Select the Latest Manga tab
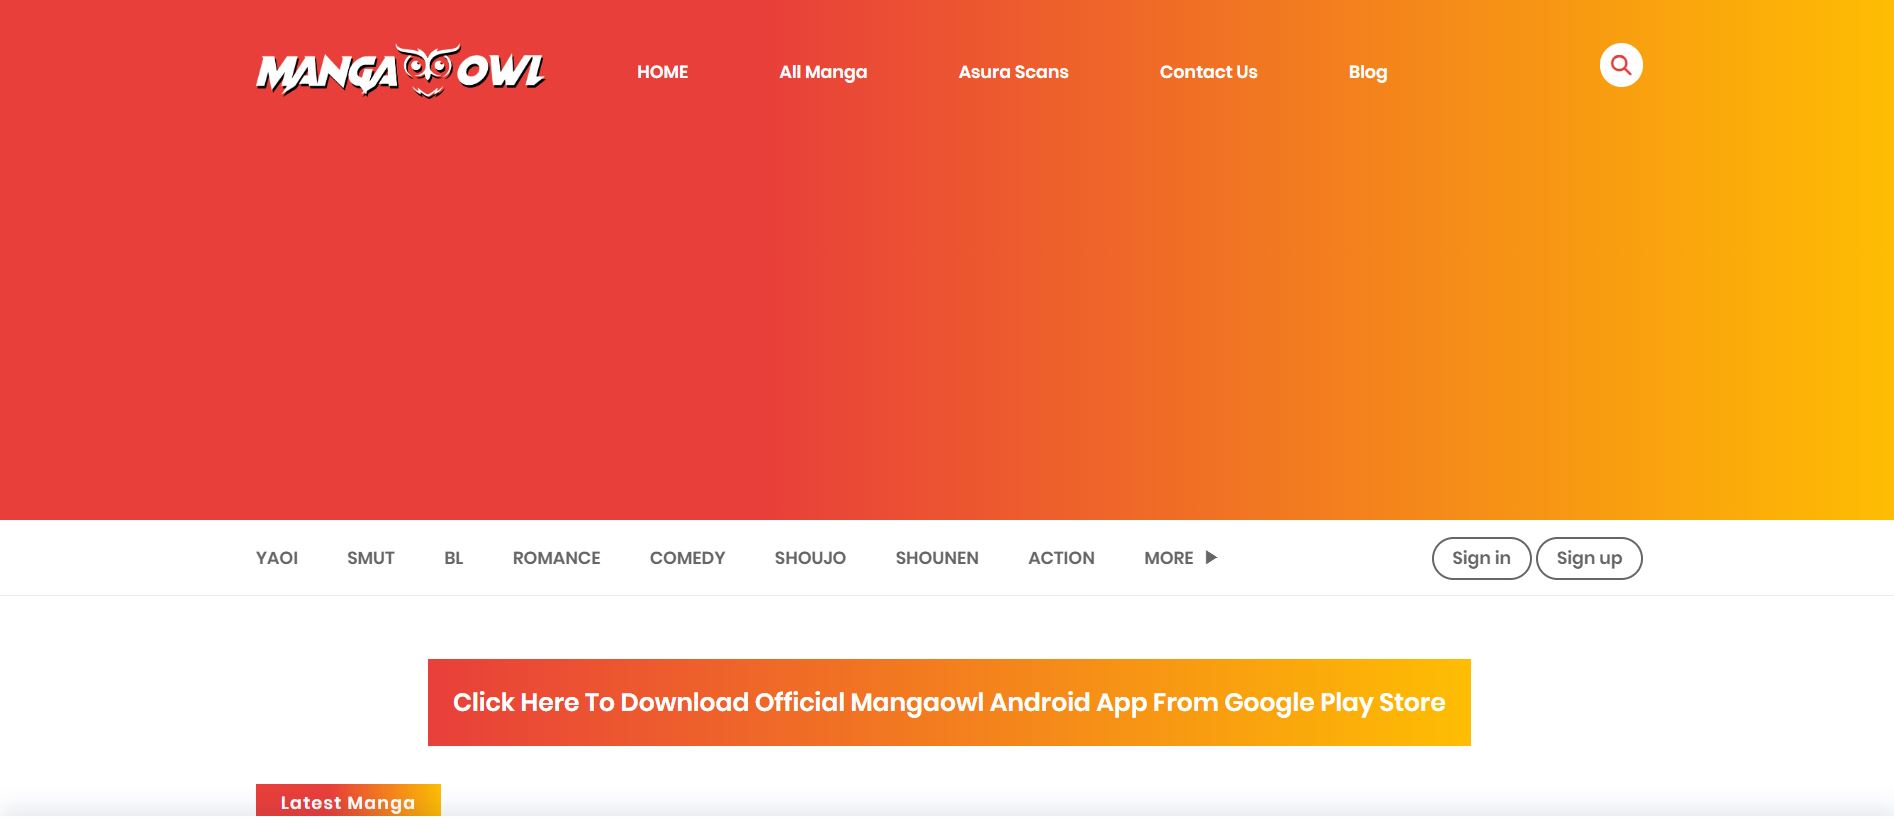Viewport: 1894px width, 819px height. pyautogui.click(x=347, y=802)
